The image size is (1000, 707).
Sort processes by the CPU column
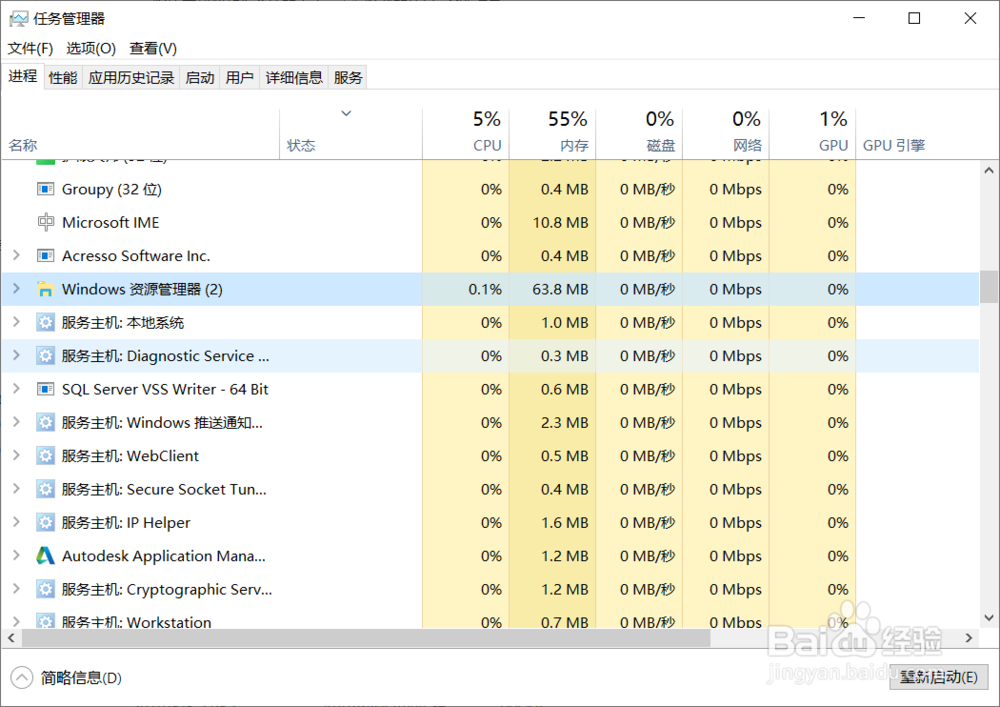coord(466,133)
